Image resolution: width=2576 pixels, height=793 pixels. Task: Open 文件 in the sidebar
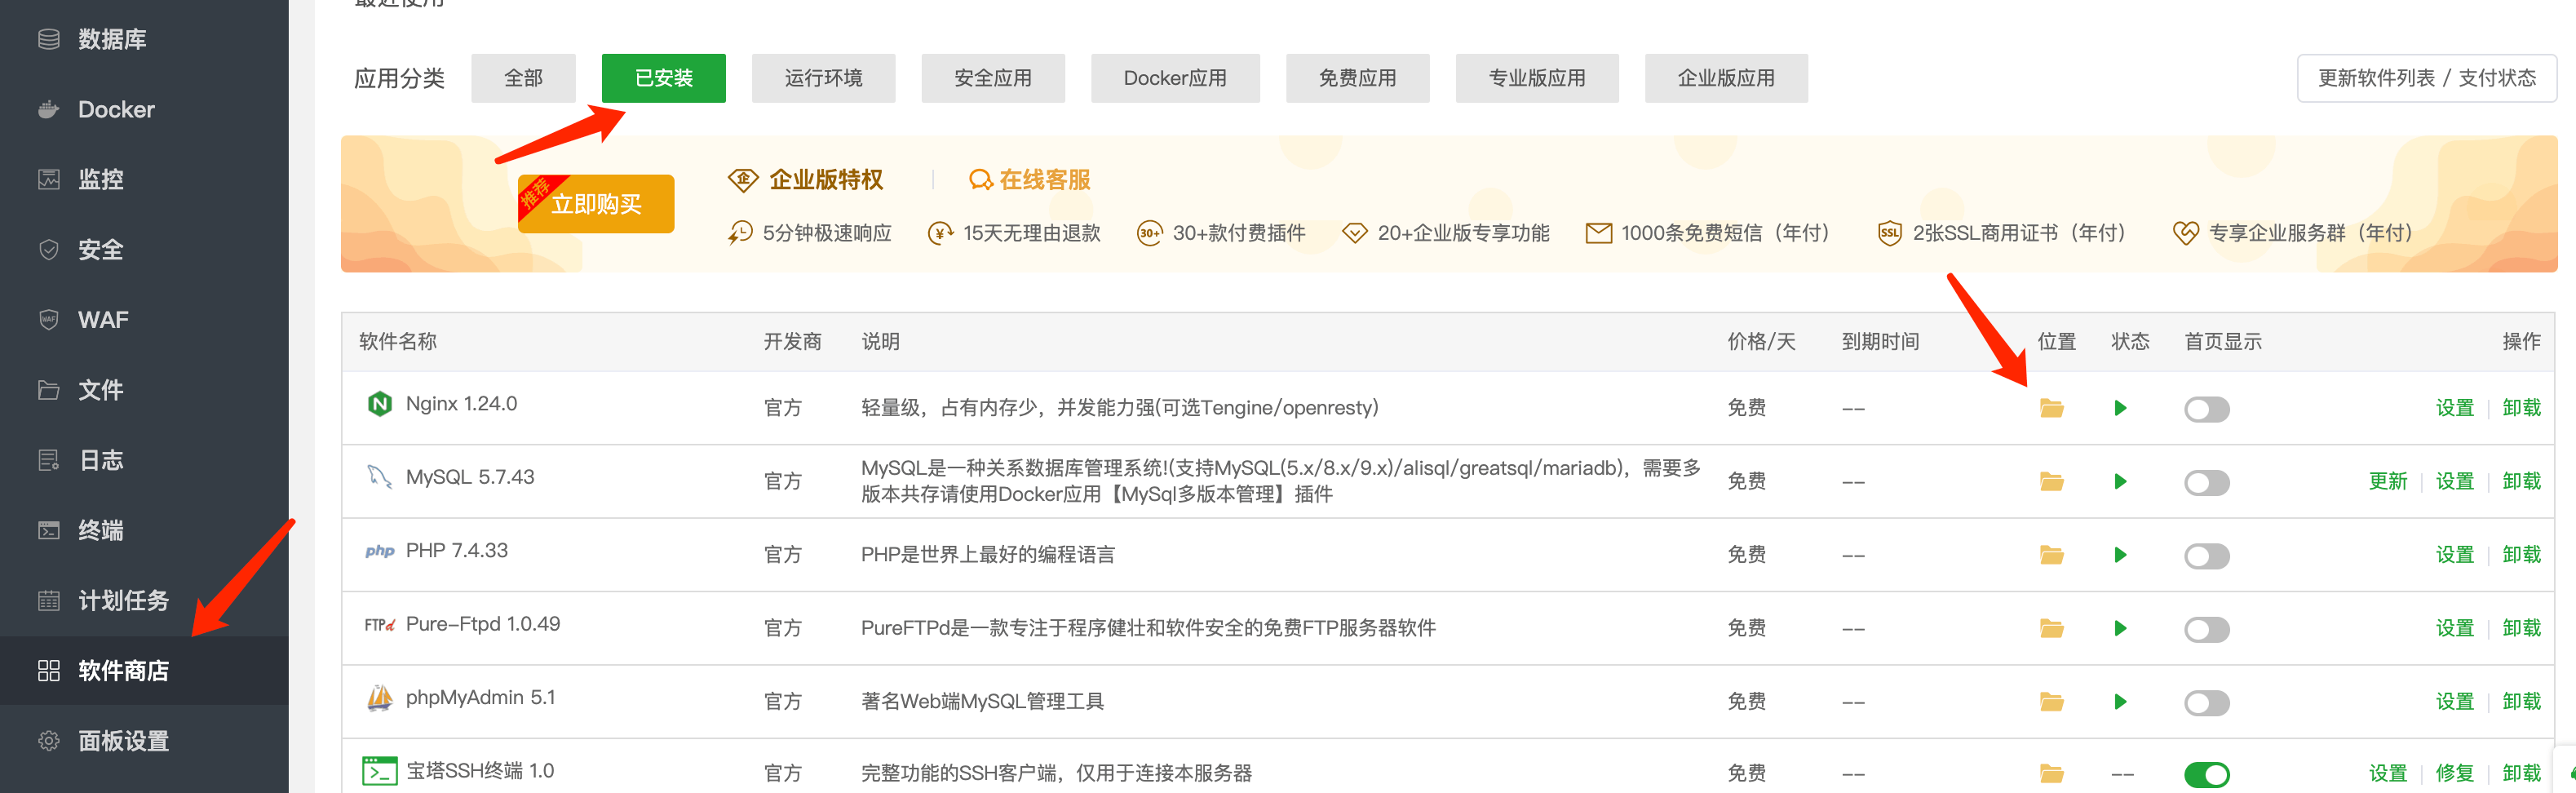point(144,389)
